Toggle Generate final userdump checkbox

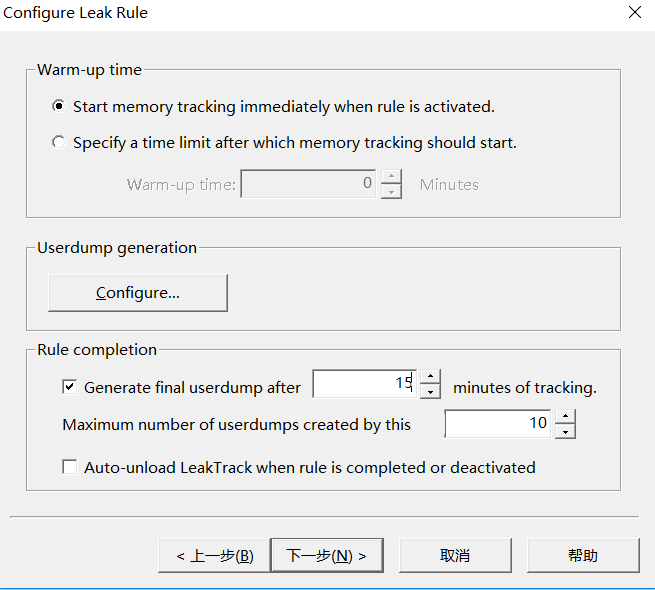click(69, 387)
